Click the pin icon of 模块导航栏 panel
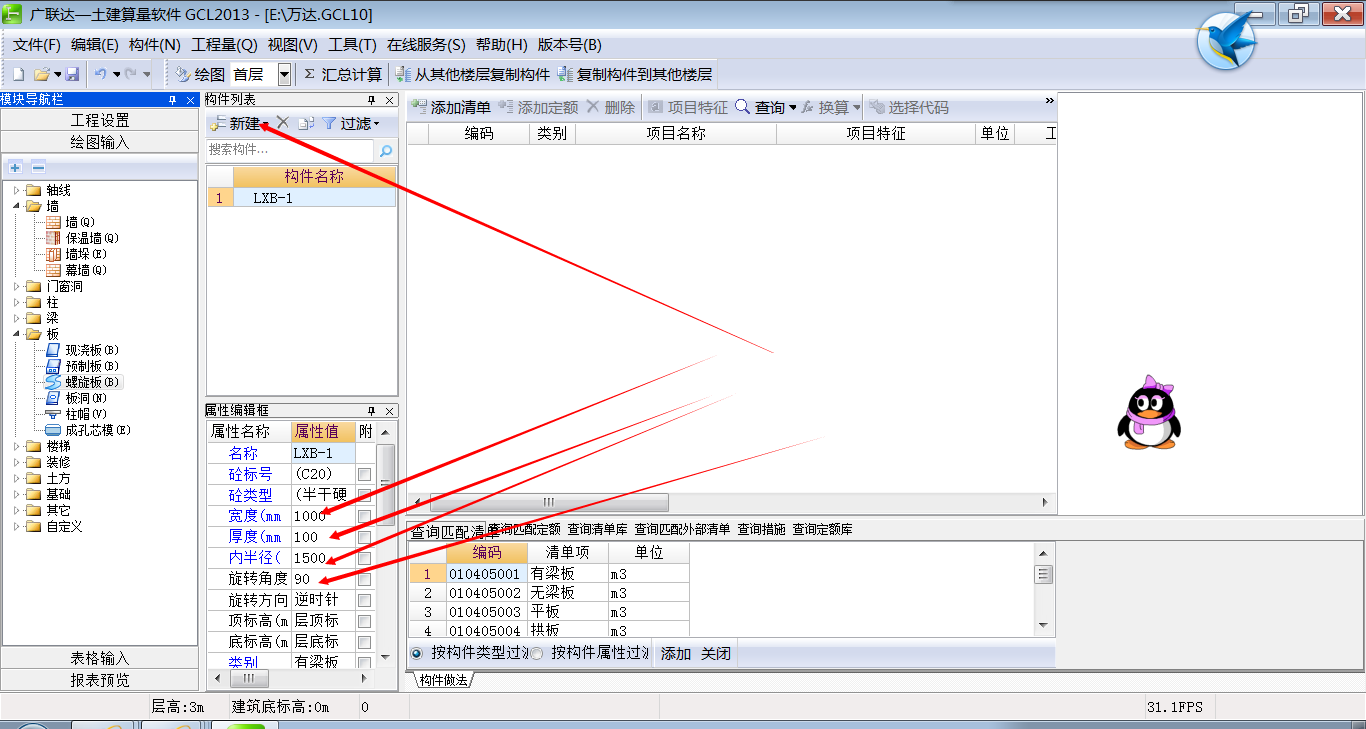This screenshot has height=729, width=1366. point(171,99)
